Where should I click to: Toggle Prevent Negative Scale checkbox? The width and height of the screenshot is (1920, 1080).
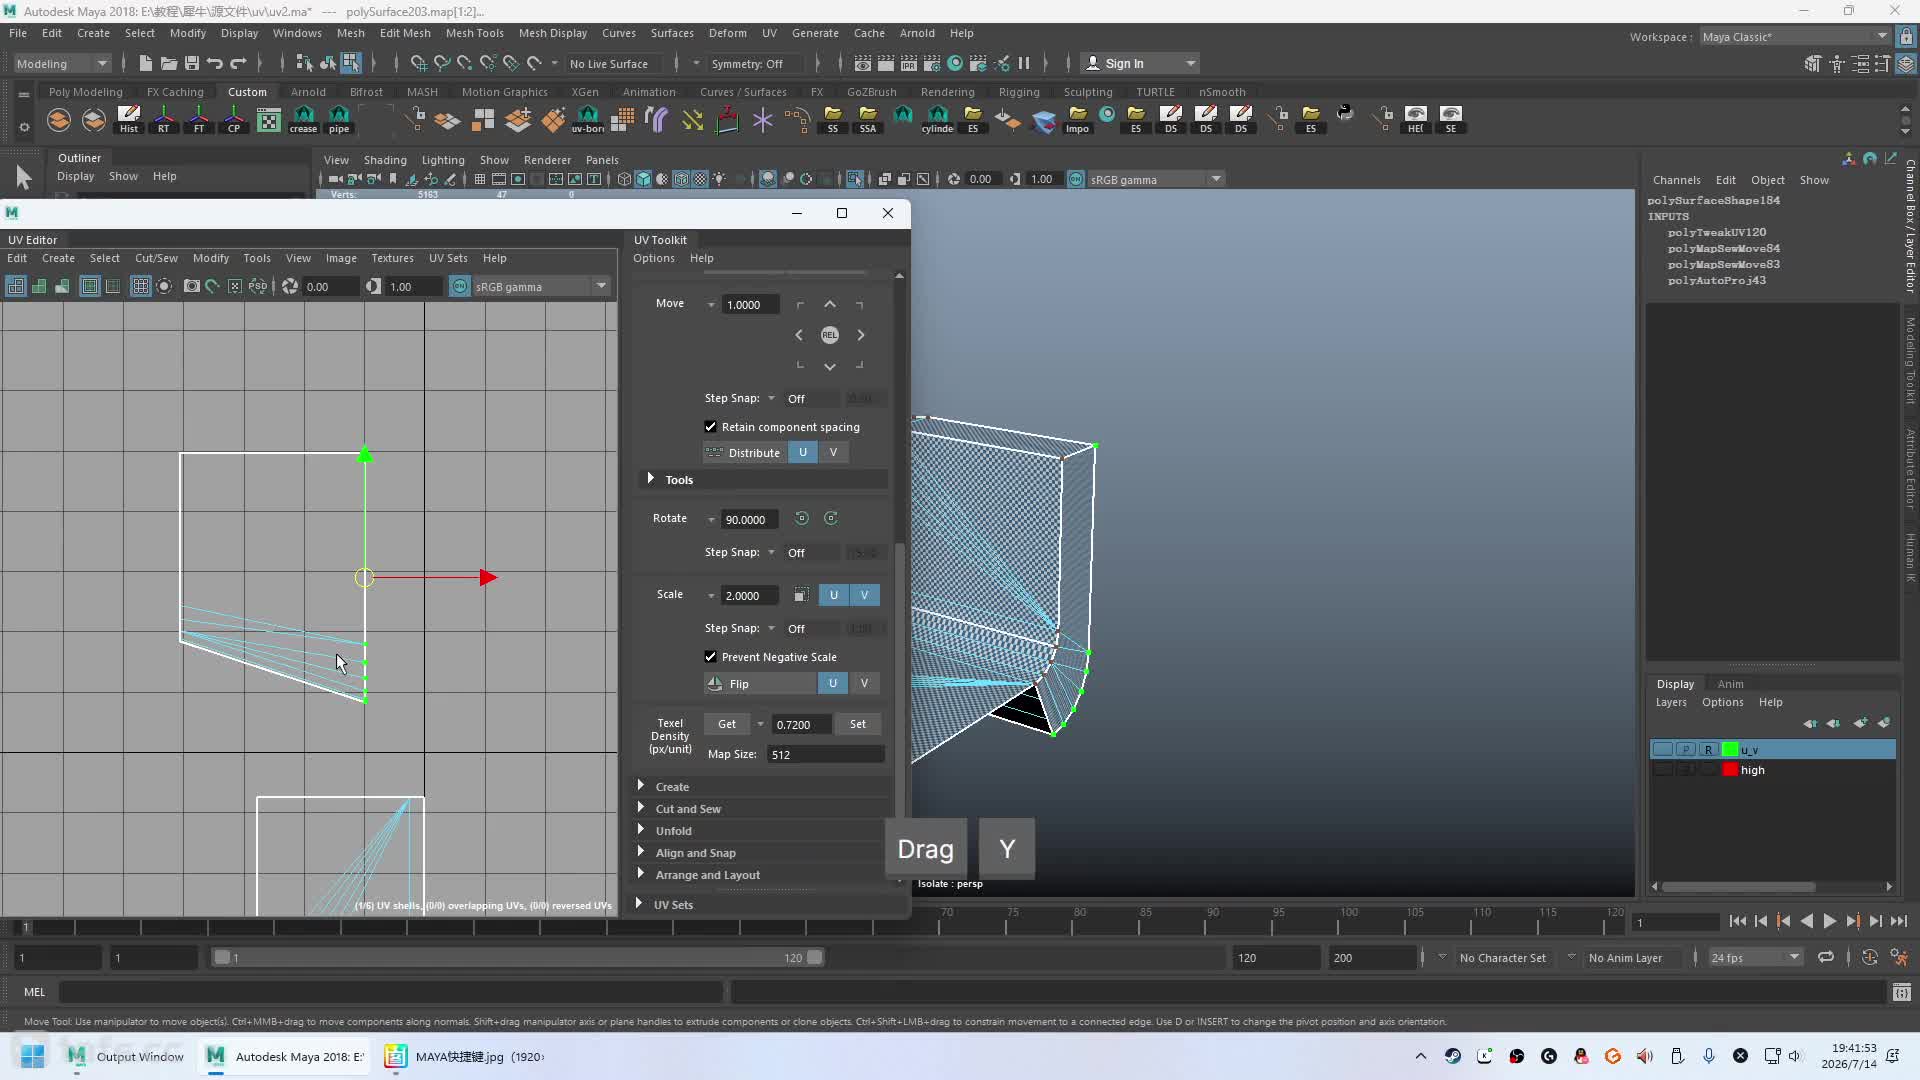click(x=711, y=657)
